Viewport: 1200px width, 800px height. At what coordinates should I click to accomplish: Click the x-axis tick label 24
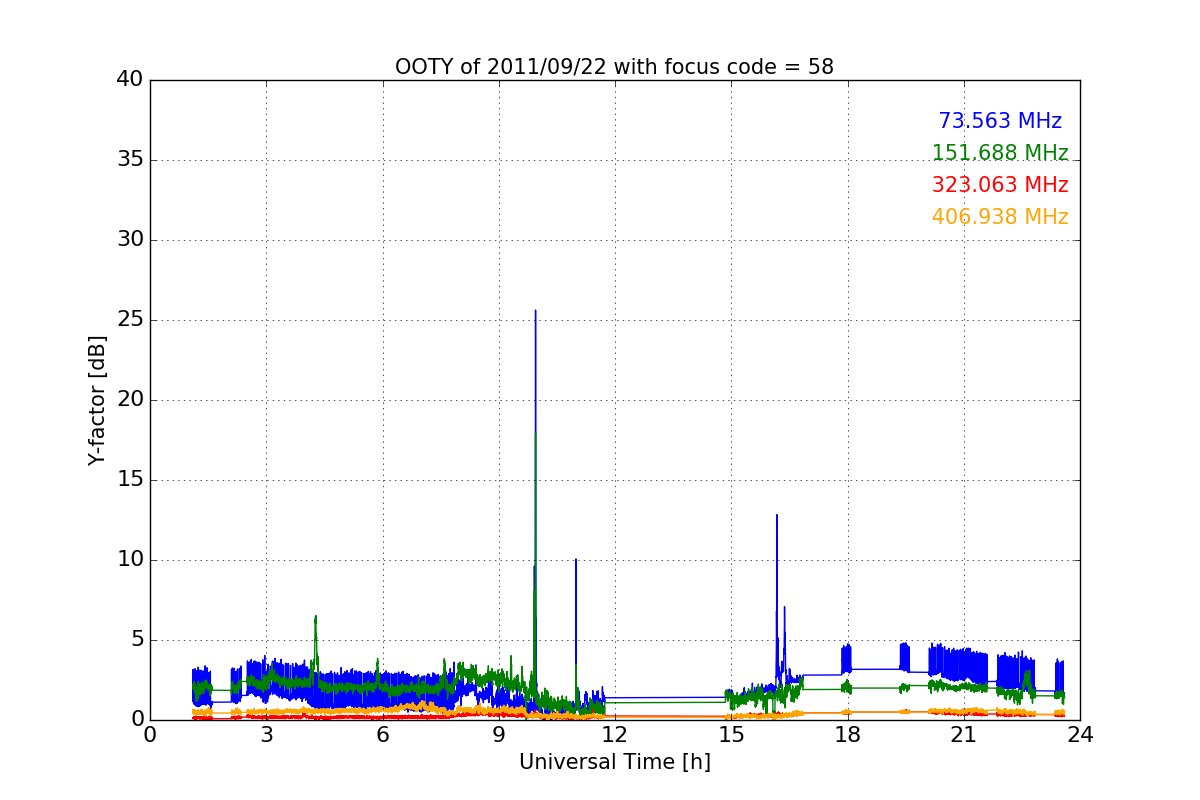click(1080, 735)
